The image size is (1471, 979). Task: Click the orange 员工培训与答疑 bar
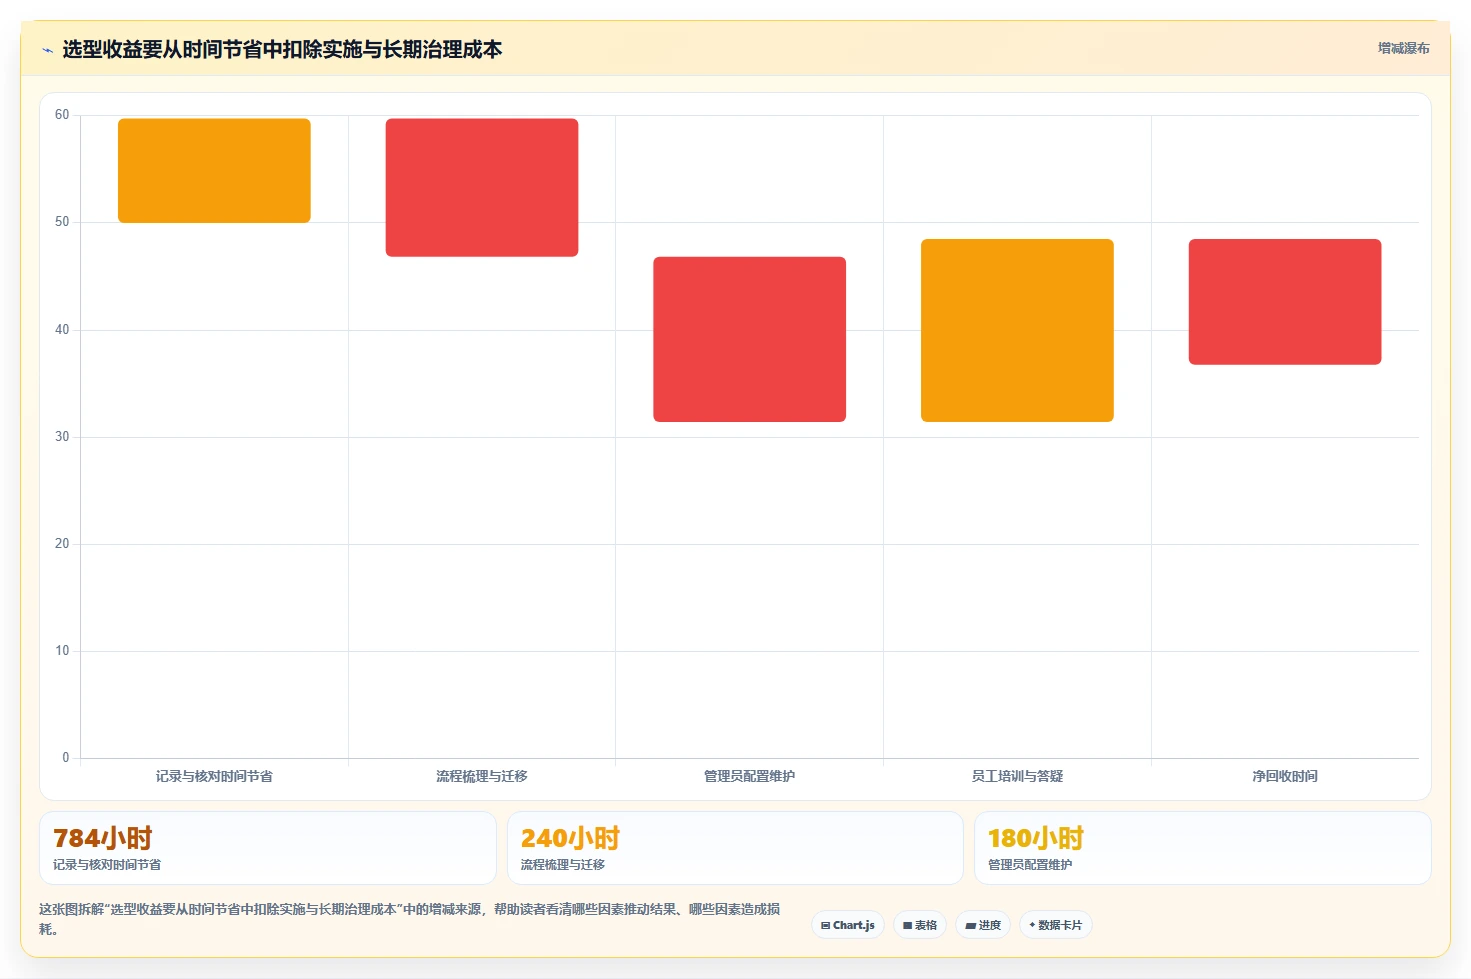pos(1017,330)
